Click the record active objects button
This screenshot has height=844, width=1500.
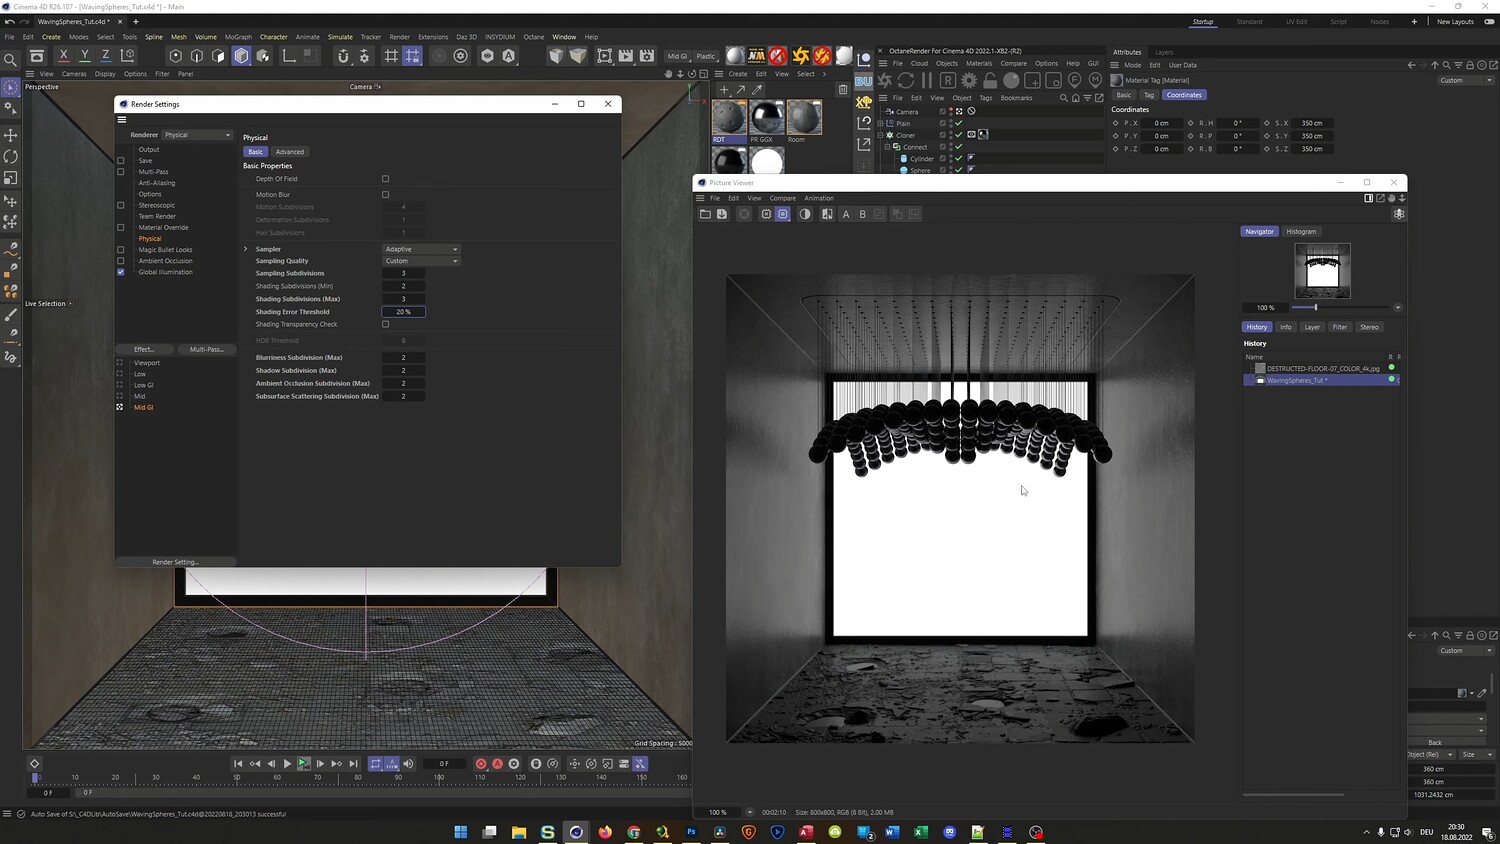pyautogui.click(x=481, y=764)
